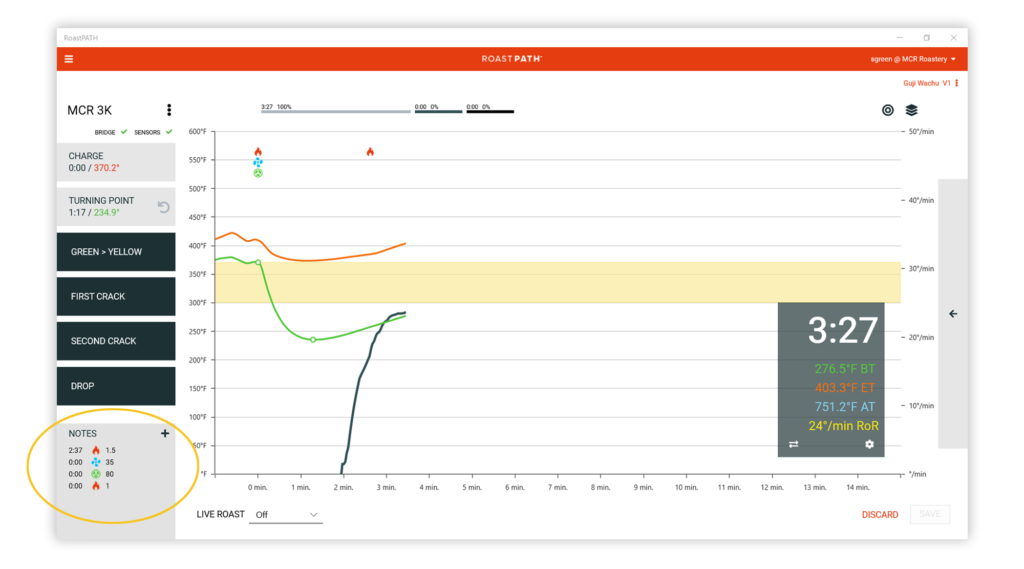Select the 3:27 timer display

pos(843,330)
